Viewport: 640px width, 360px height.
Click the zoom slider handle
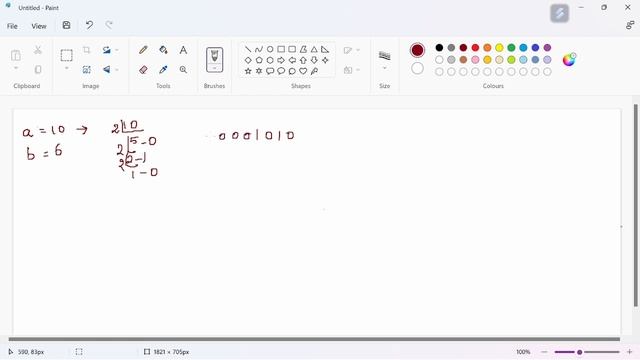[x=579, y=352]
